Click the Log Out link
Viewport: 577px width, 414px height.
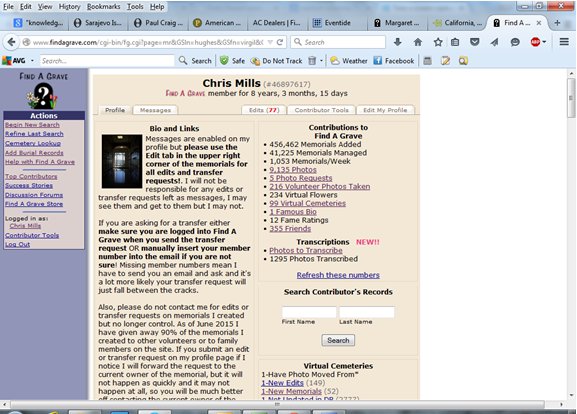(17, 244)
